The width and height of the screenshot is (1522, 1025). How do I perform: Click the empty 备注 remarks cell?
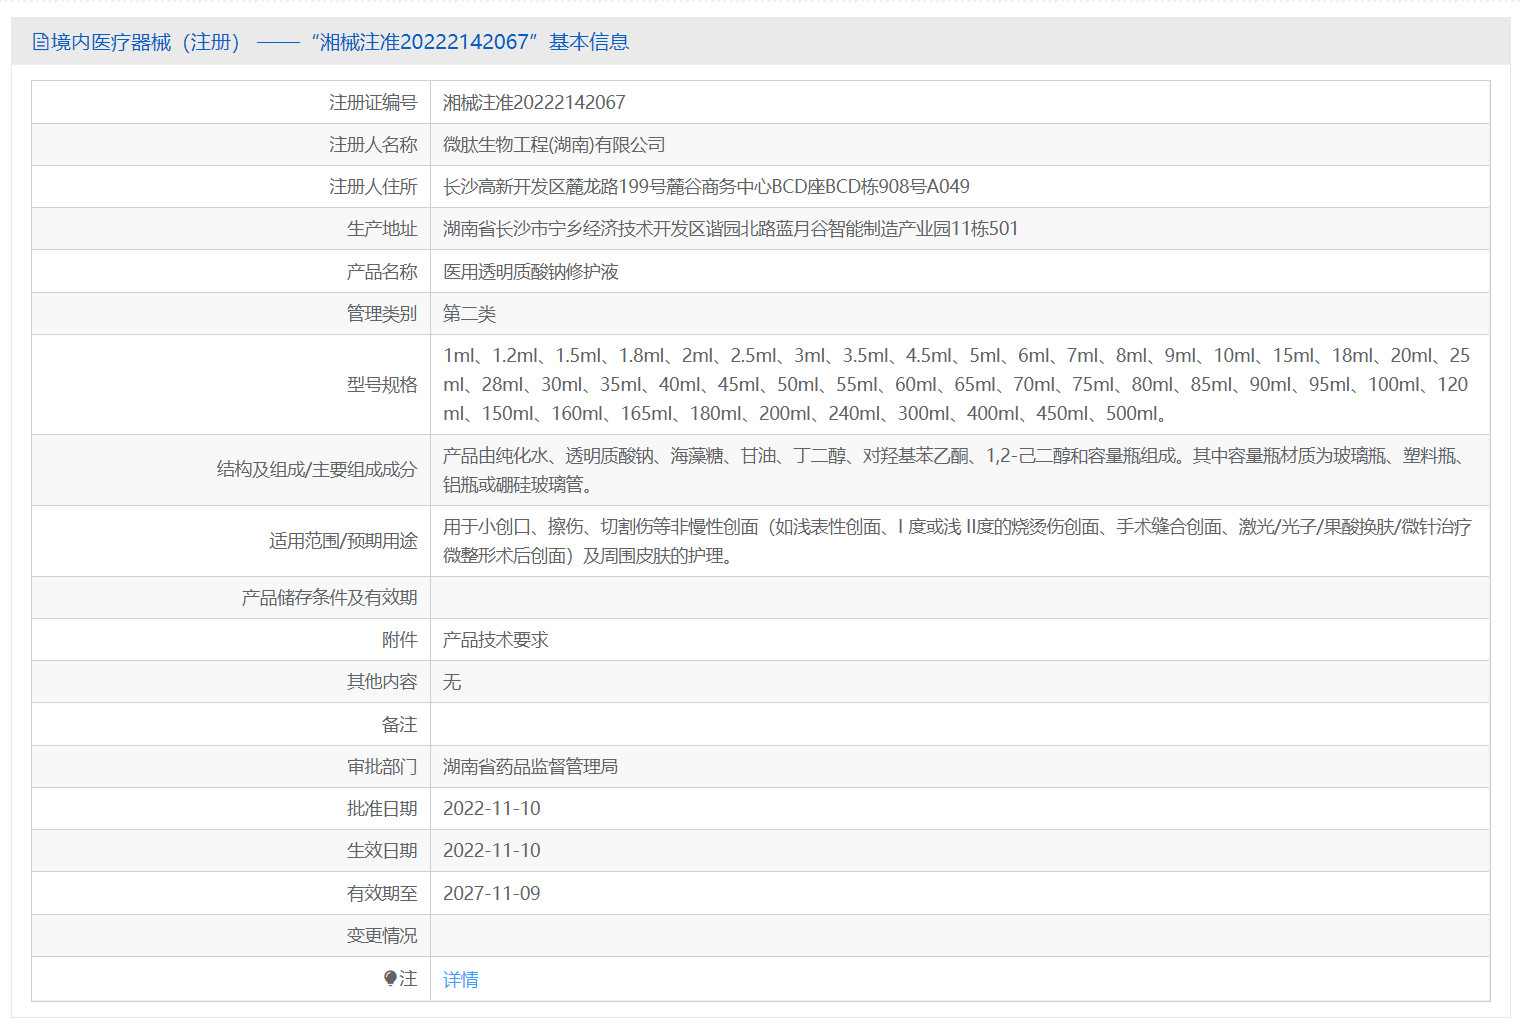pos(900,723)
